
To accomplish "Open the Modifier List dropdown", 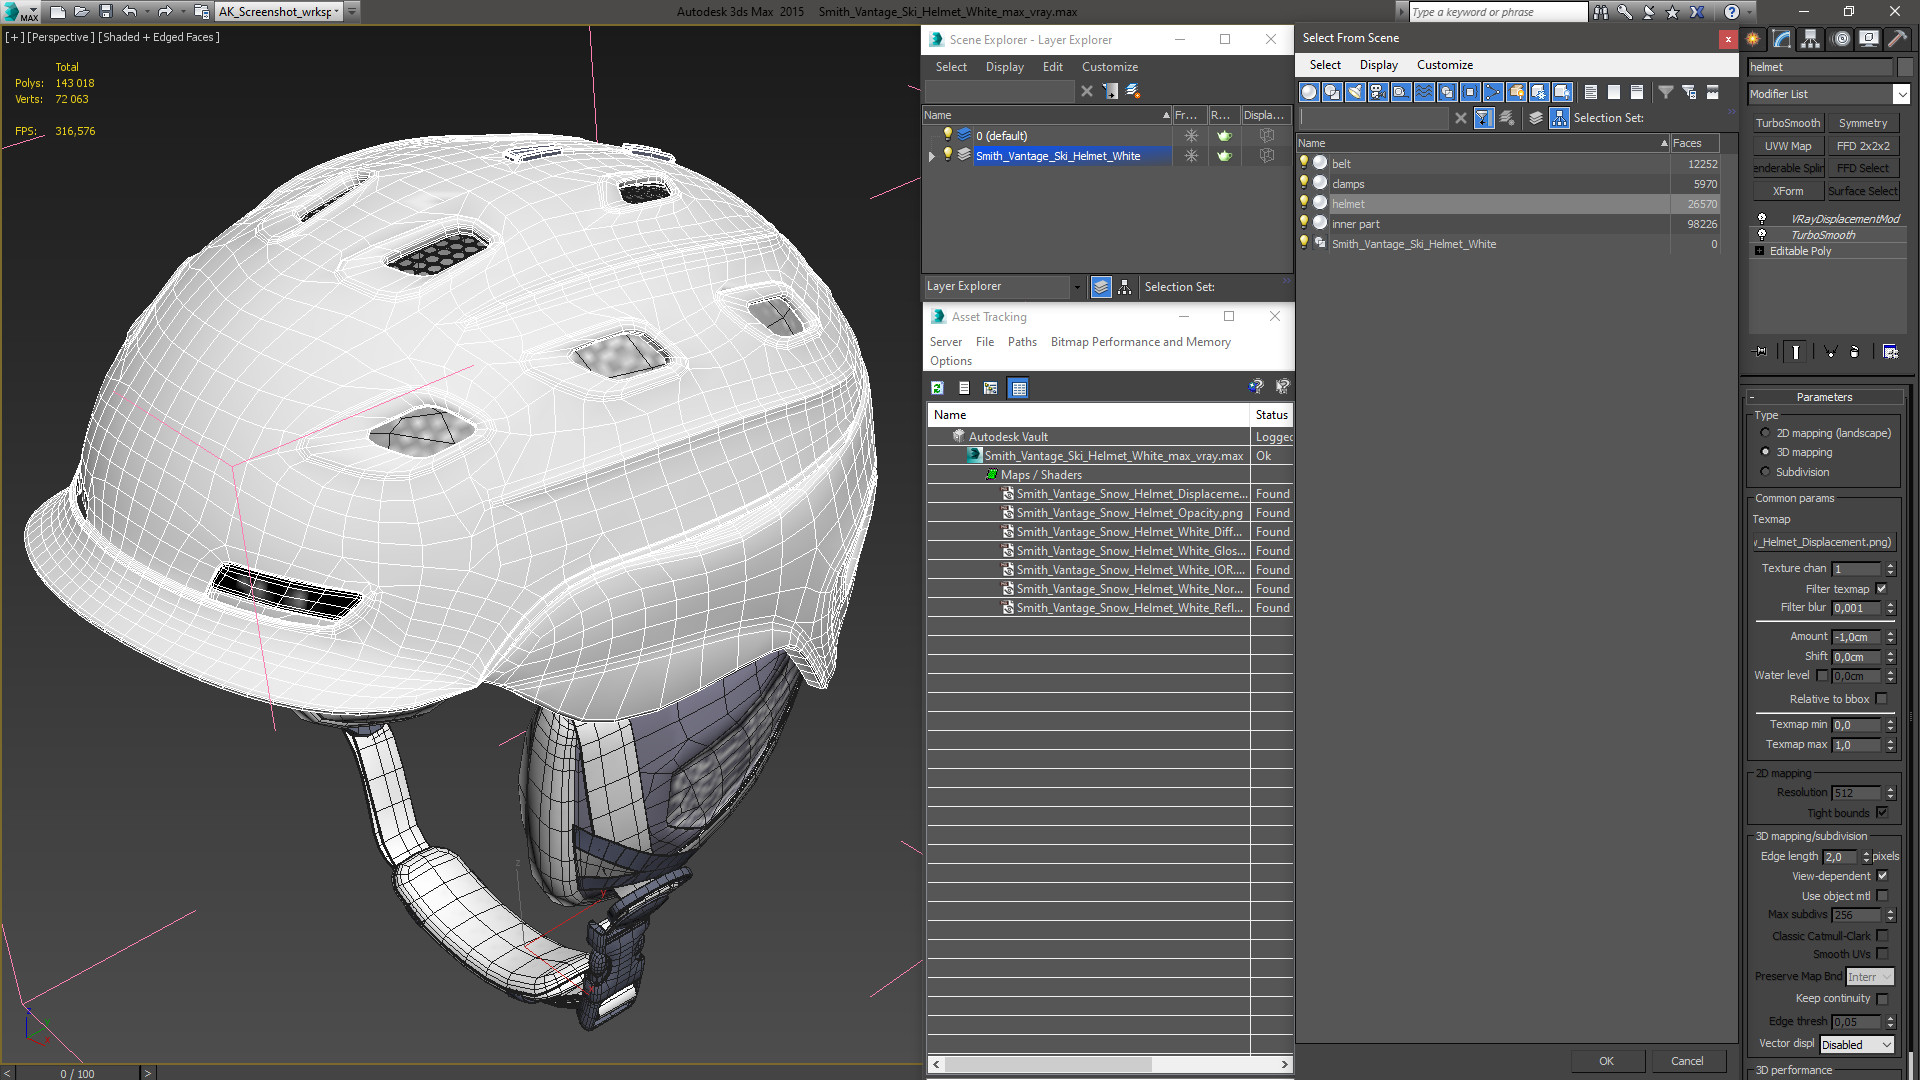I will [1901, 94].
